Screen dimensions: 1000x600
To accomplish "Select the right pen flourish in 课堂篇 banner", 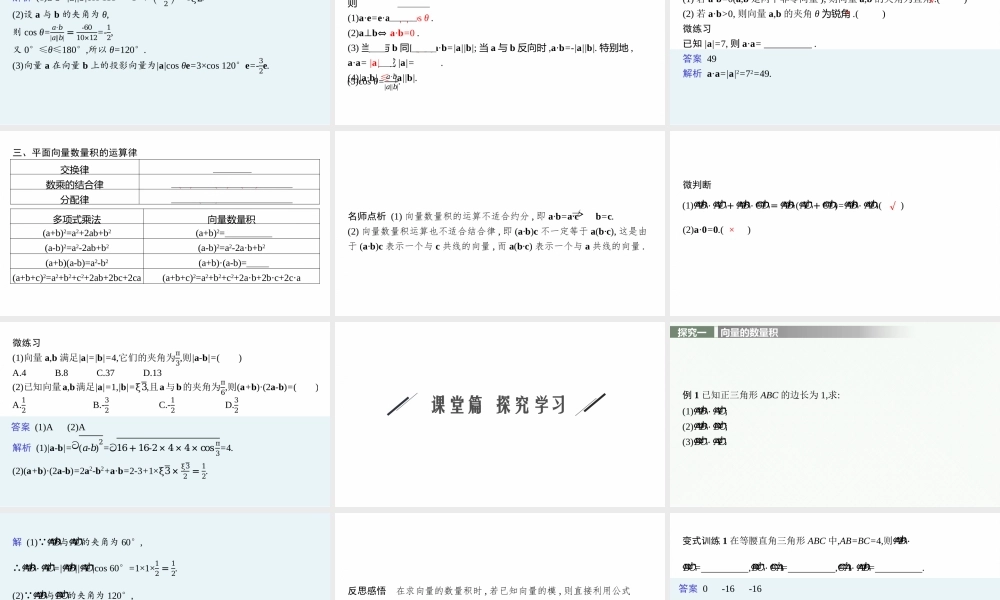I will point(592,405).
